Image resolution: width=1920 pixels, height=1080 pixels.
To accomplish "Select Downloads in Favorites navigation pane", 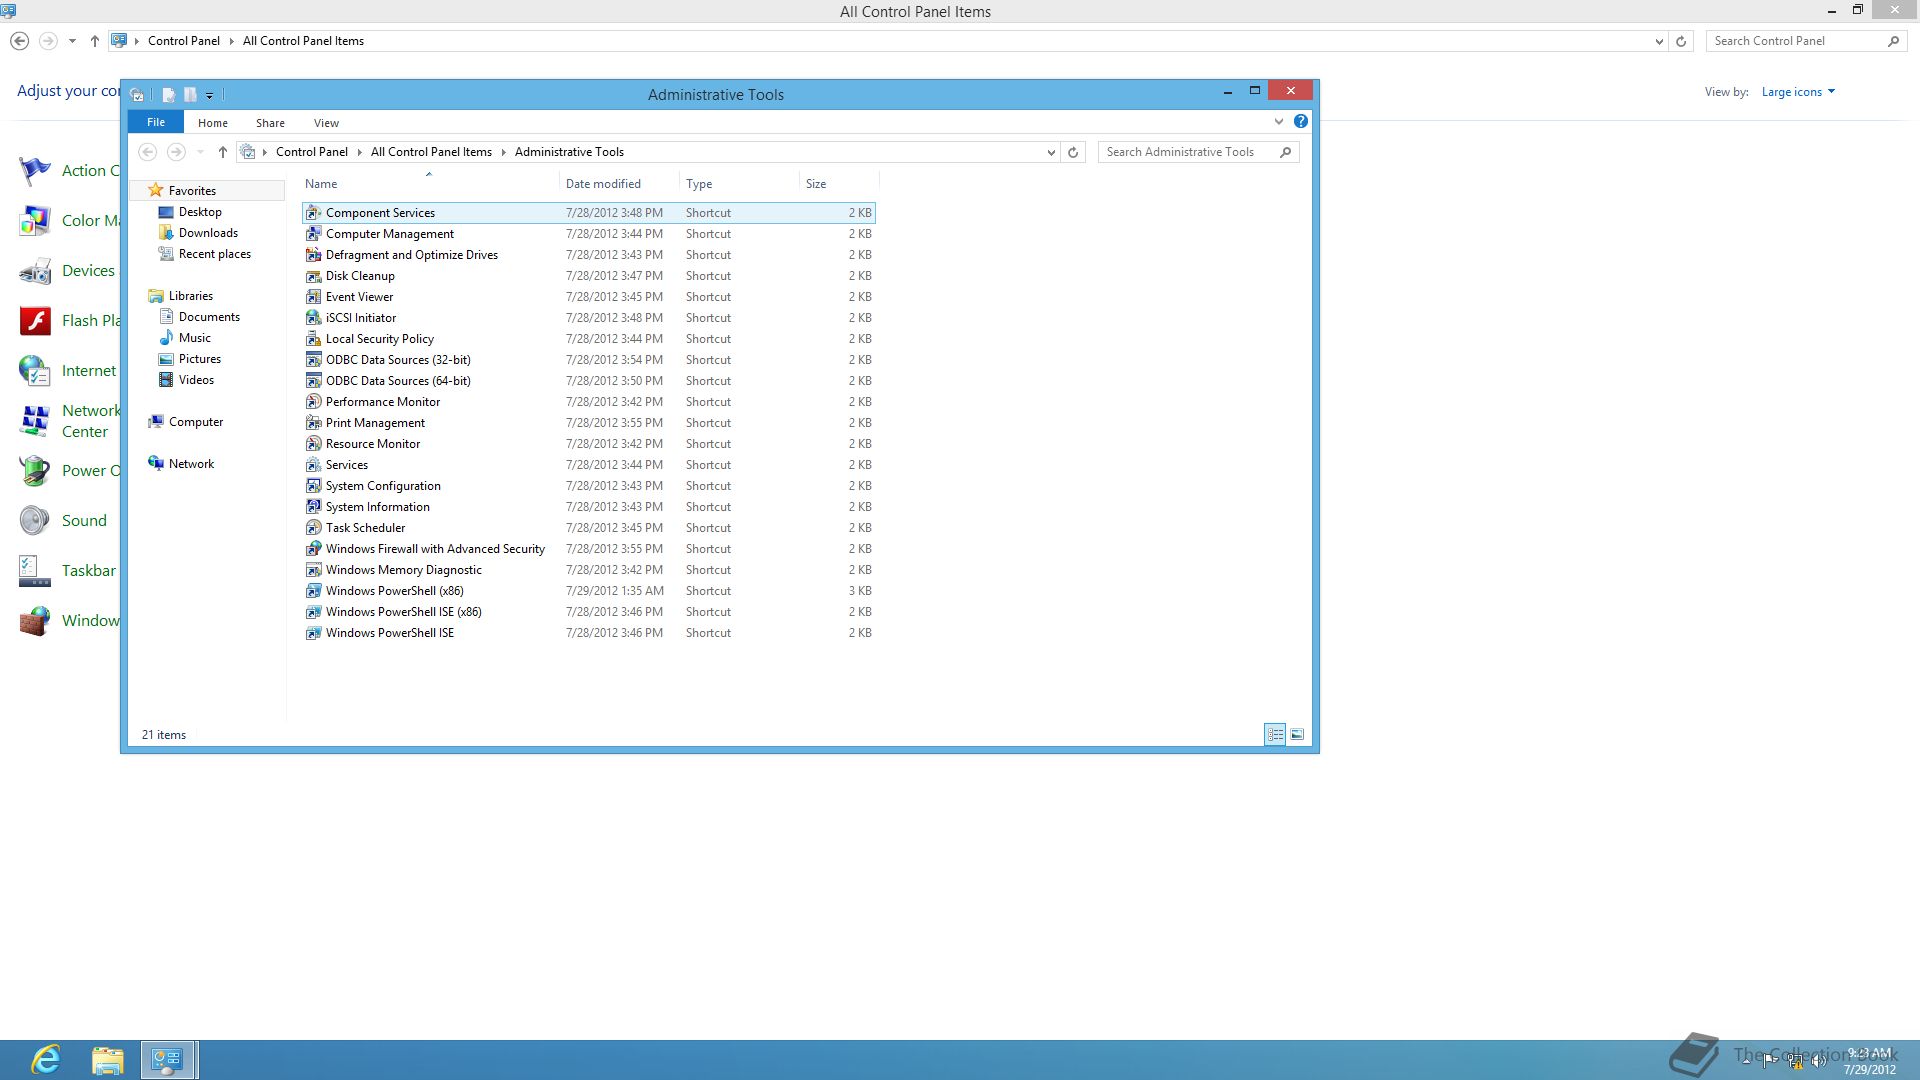I will pos(208,233).
